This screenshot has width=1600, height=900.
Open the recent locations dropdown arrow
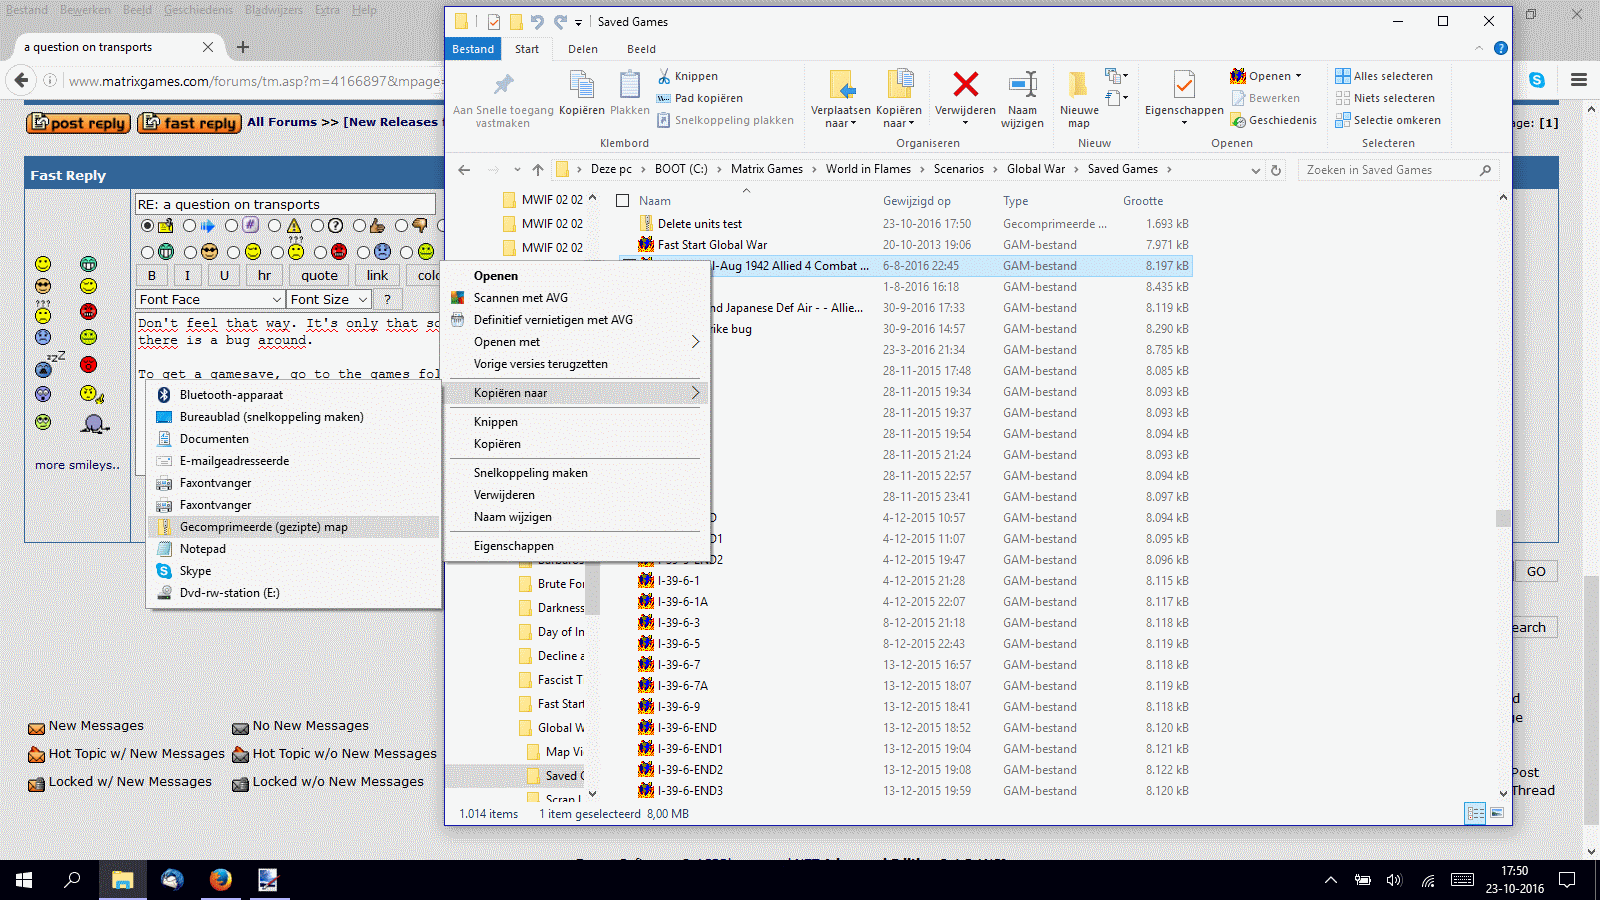coord(517,170)
